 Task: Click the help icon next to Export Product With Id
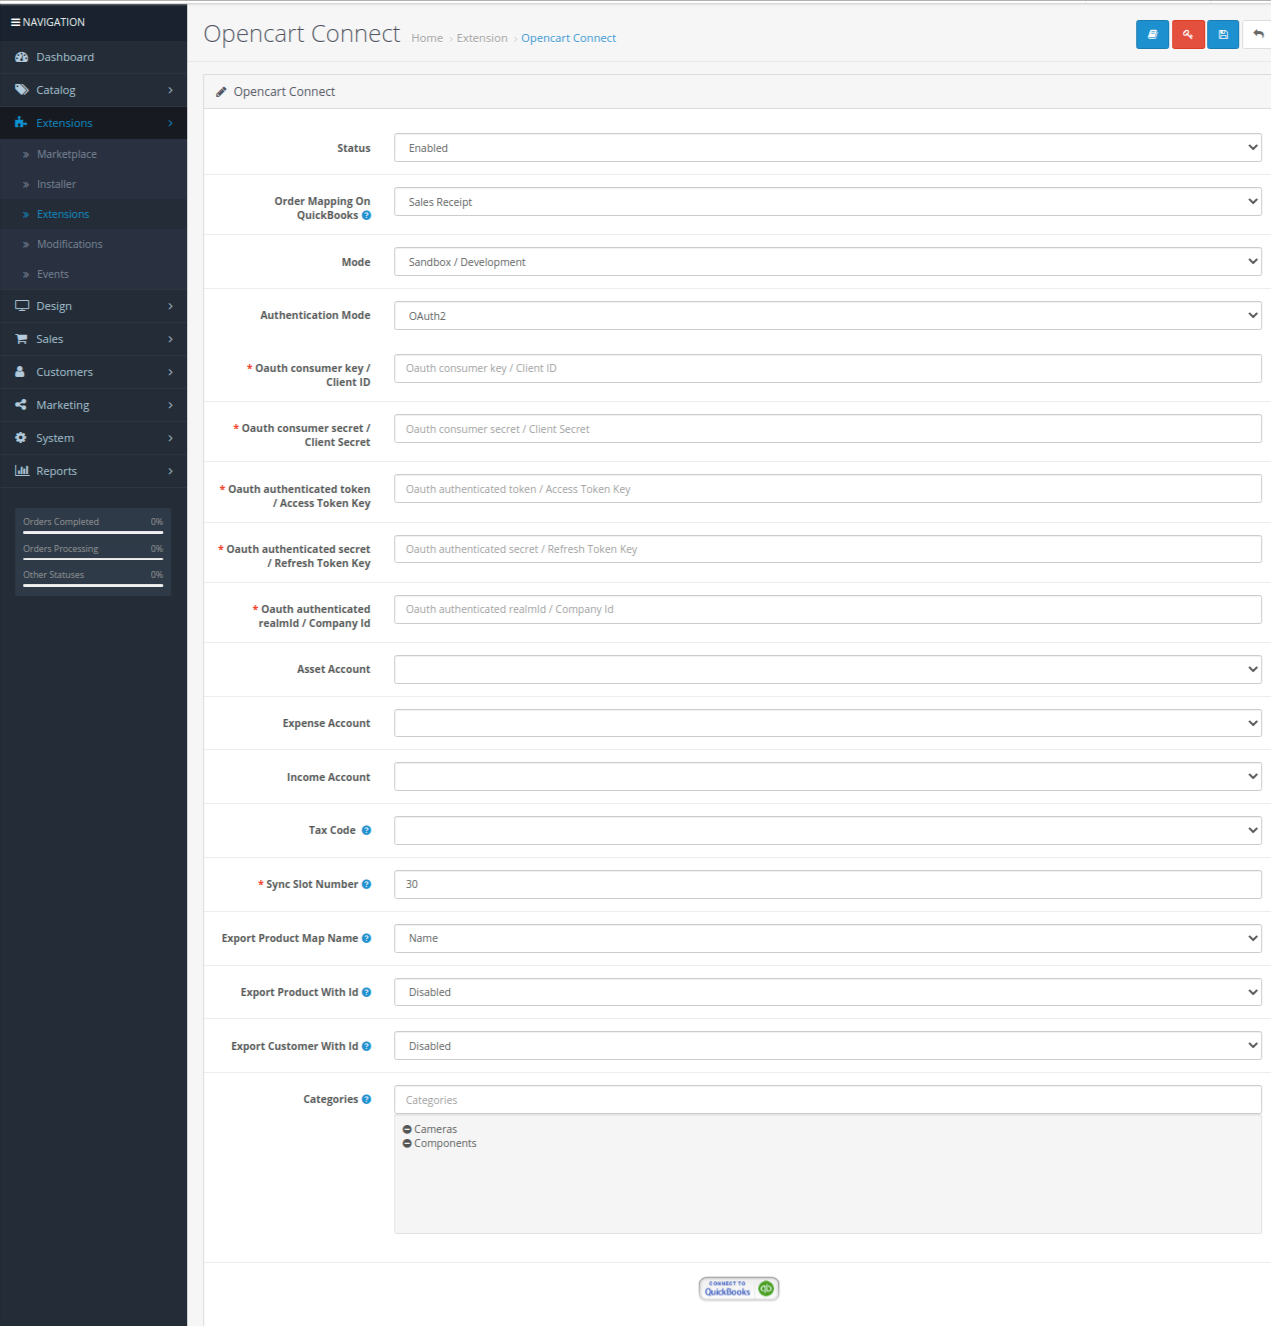pos(366,992)
